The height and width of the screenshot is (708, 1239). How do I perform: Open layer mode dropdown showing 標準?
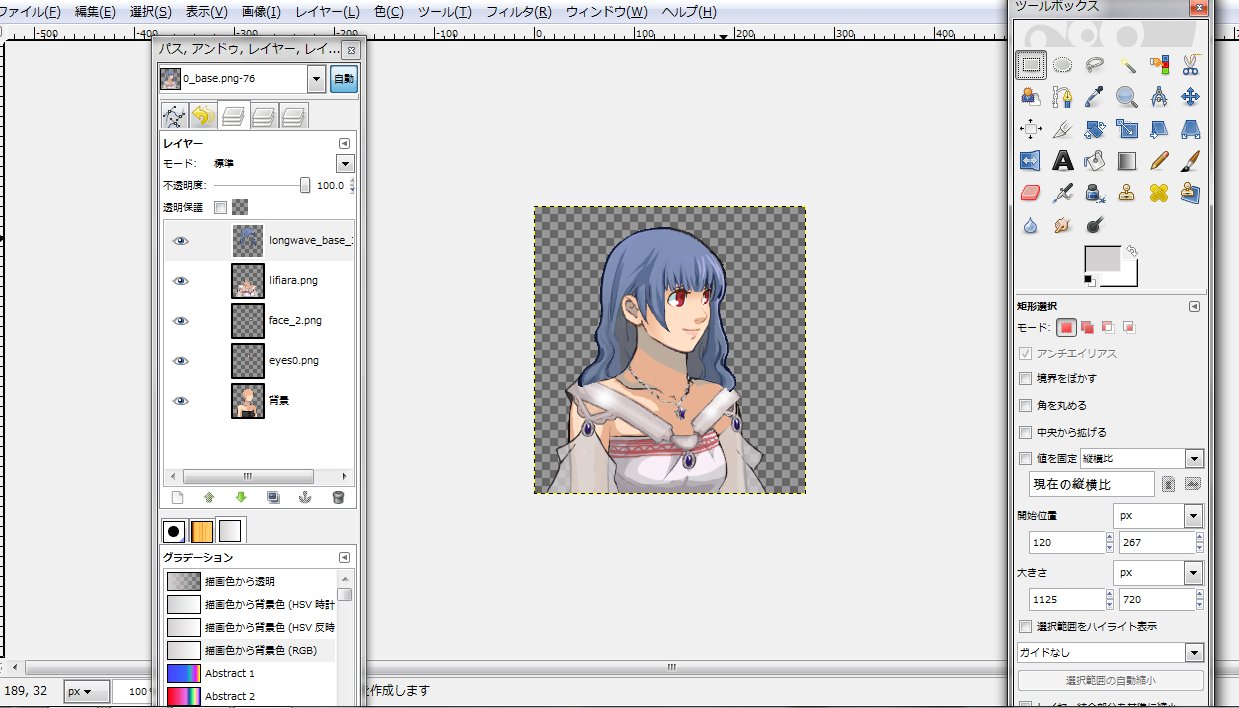click(345, 163)
